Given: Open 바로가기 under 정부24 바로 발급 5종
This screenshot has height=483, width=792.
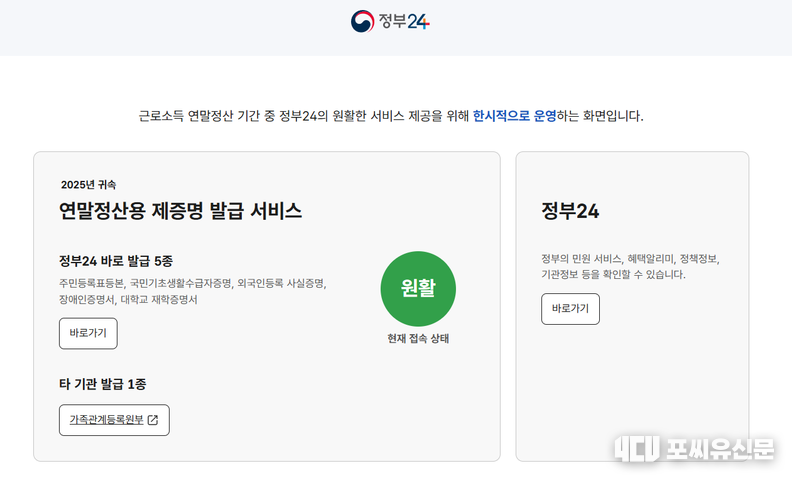Looking at the screenshot, I should pyautogui.click(x=88, y=333).
